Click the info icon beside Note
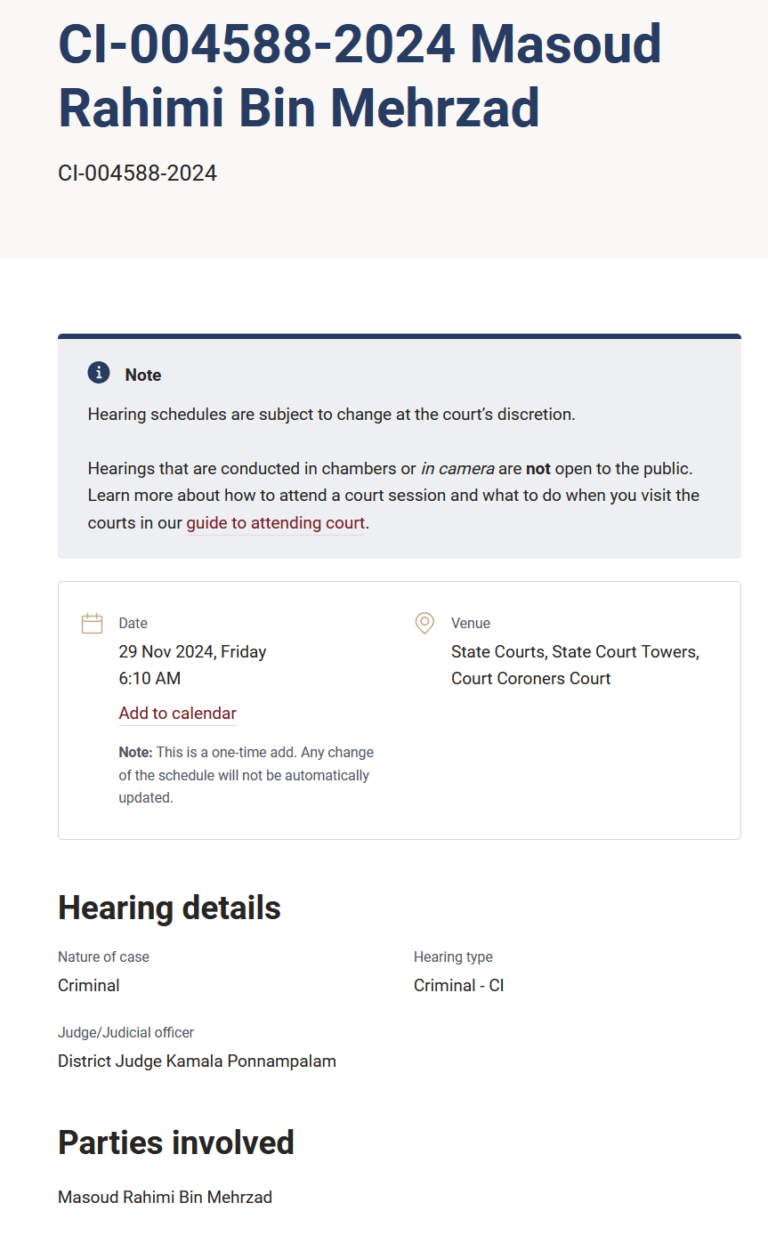The height and width of the screenshot is (1235, 768). pyautogui.click(x=98, y=373)
